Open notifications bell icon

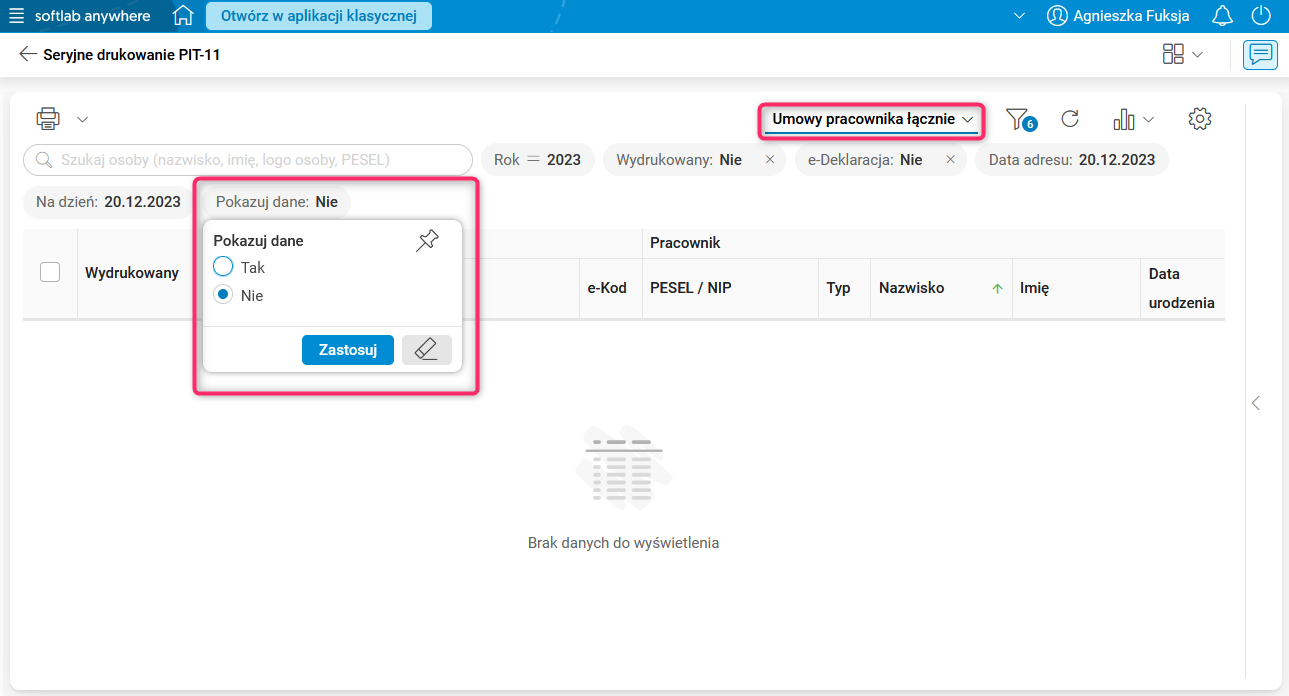pos(1222,16)
